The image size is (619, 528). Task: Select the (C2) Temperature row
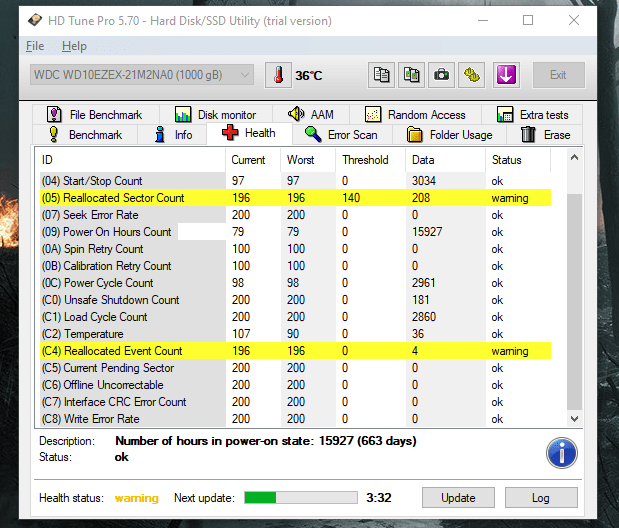tap(295, 334)
